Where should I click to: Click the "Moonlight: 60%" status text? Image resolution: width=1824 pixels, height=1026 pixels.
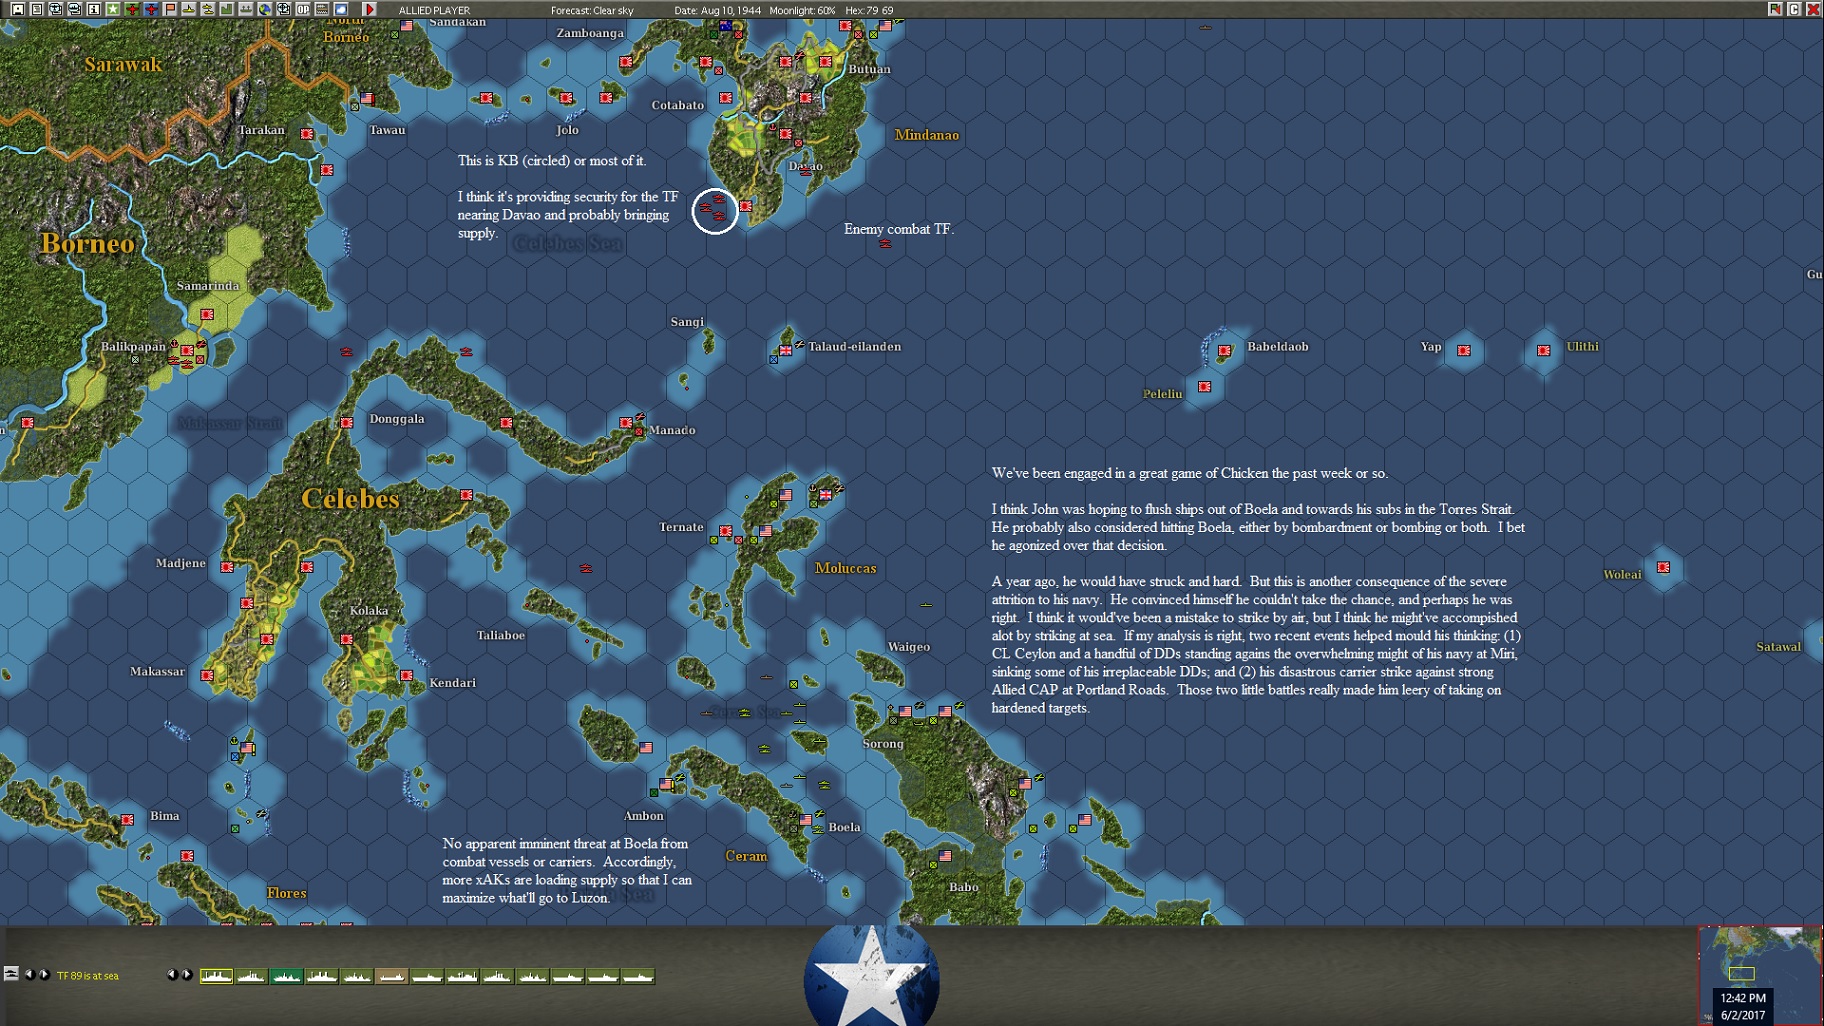(x=802, y=10)
